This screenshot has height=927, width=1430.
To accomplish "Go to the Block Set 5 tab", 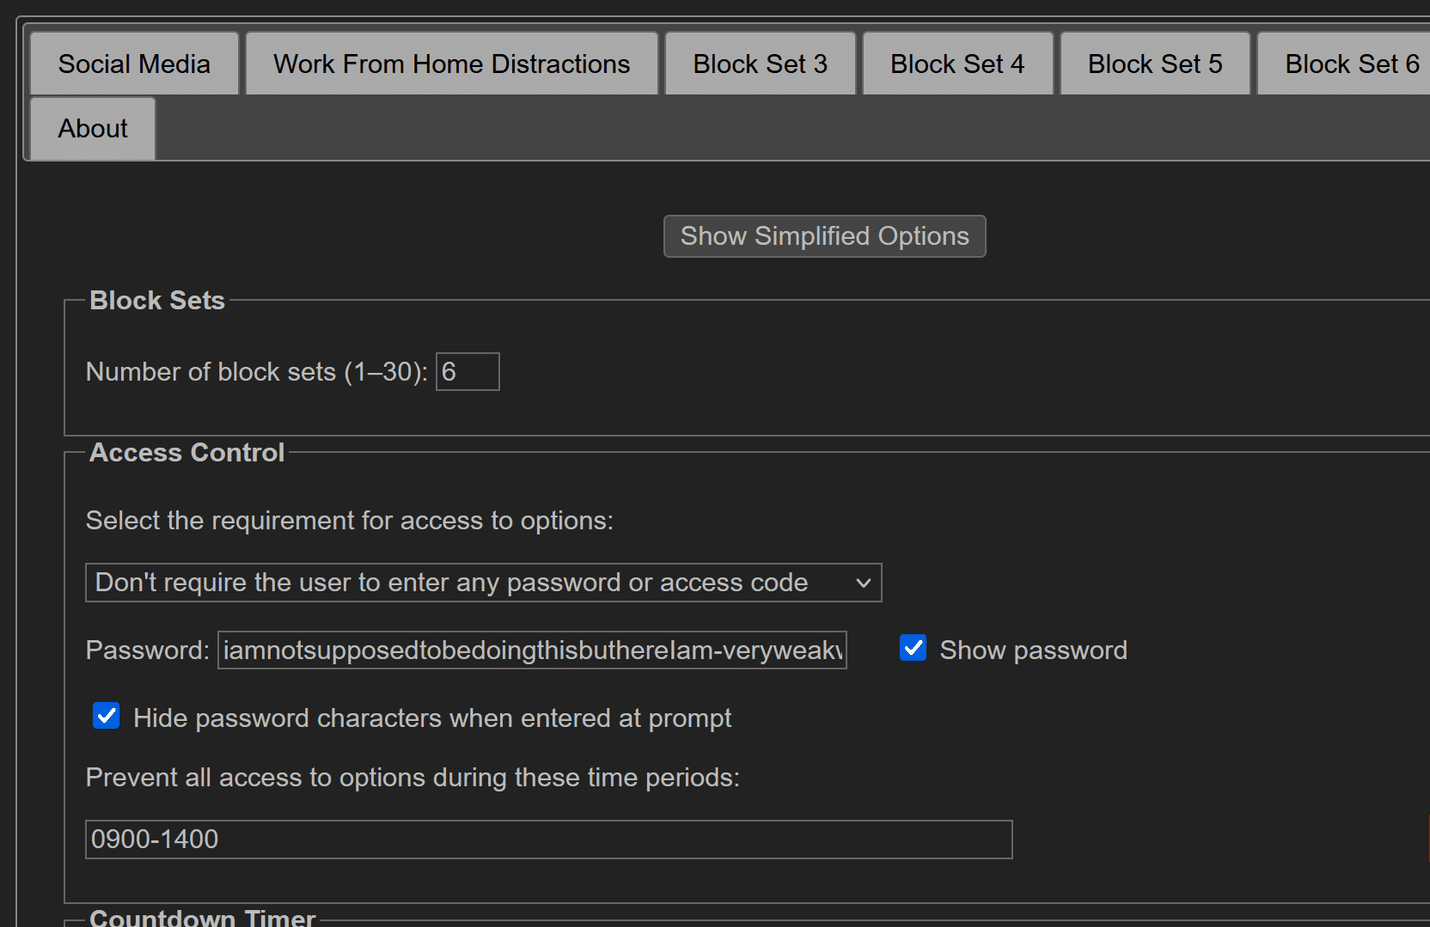I will 1155,64.
